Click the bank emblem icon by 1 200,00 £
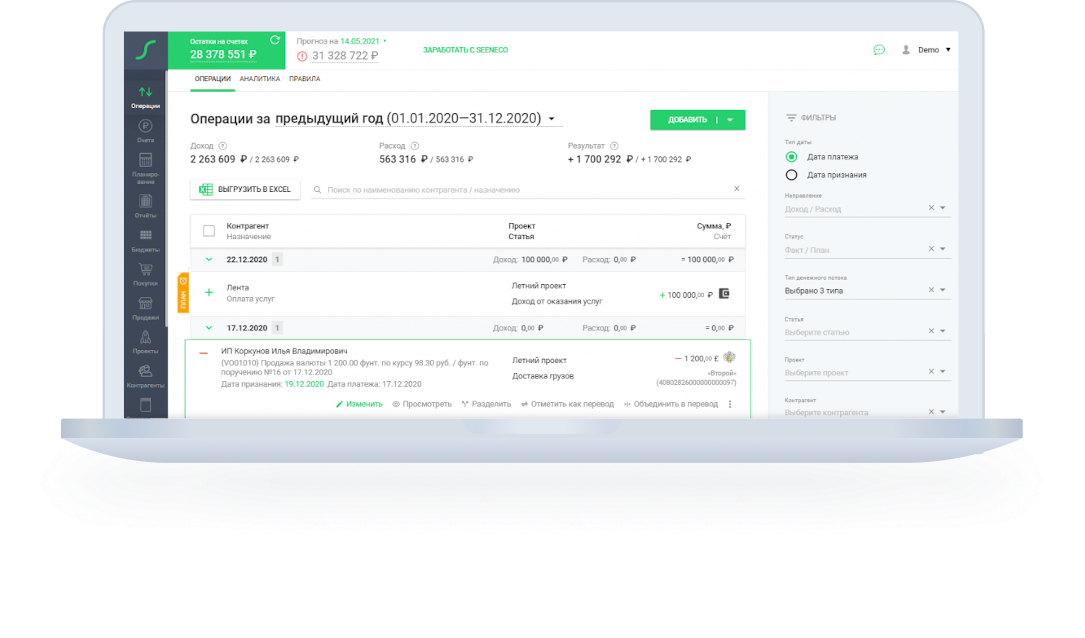 click(729, 357)
